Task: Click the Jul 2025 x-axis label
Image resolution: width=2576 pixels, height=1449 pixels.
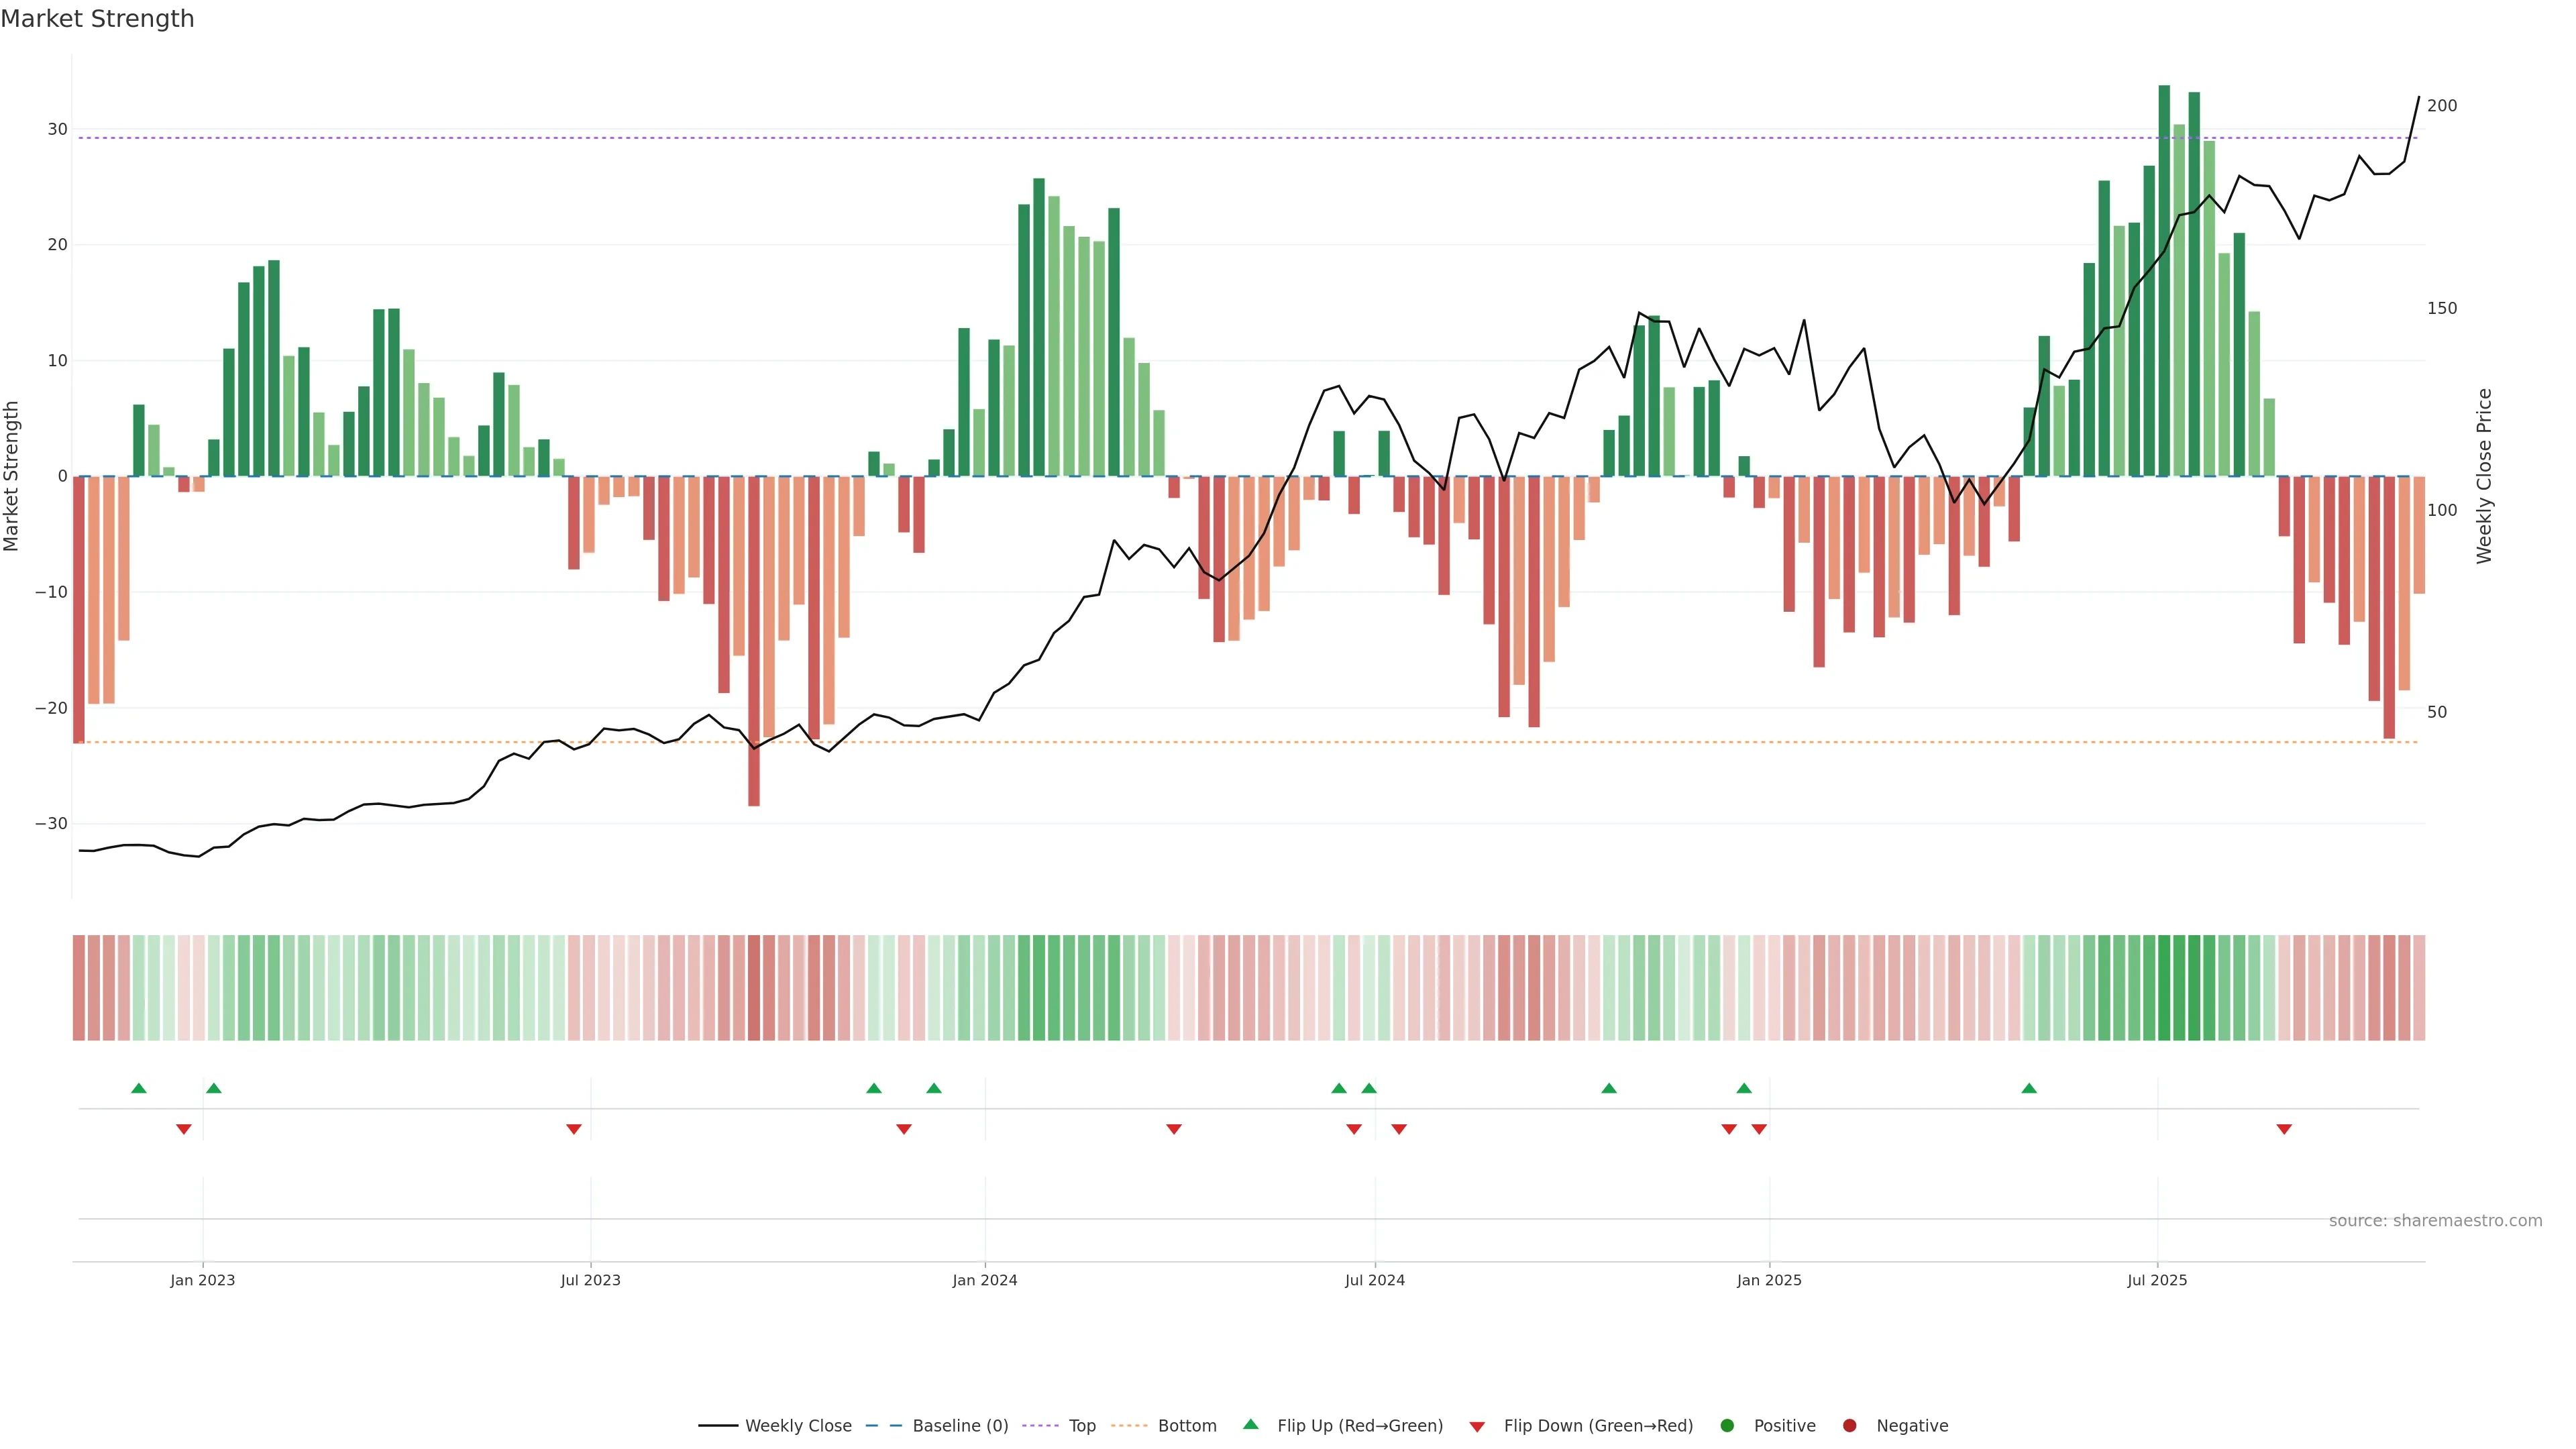Action: (2157, 1280)
